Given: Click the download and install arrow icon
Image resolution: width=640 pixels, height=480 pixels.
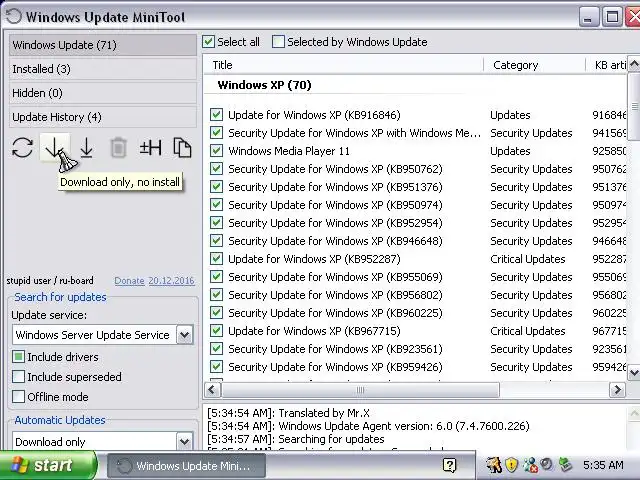Looking at the screenshot, I should coord(86,148).
